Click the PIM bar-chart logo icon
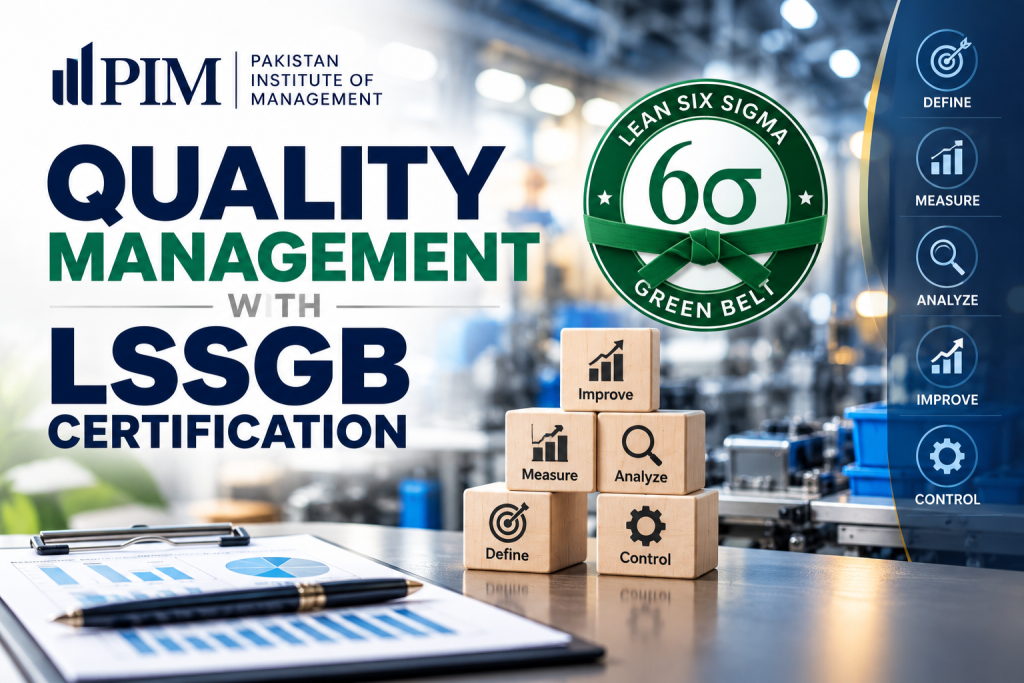Viewport: 1024px width, 683px height. point(72,74)
